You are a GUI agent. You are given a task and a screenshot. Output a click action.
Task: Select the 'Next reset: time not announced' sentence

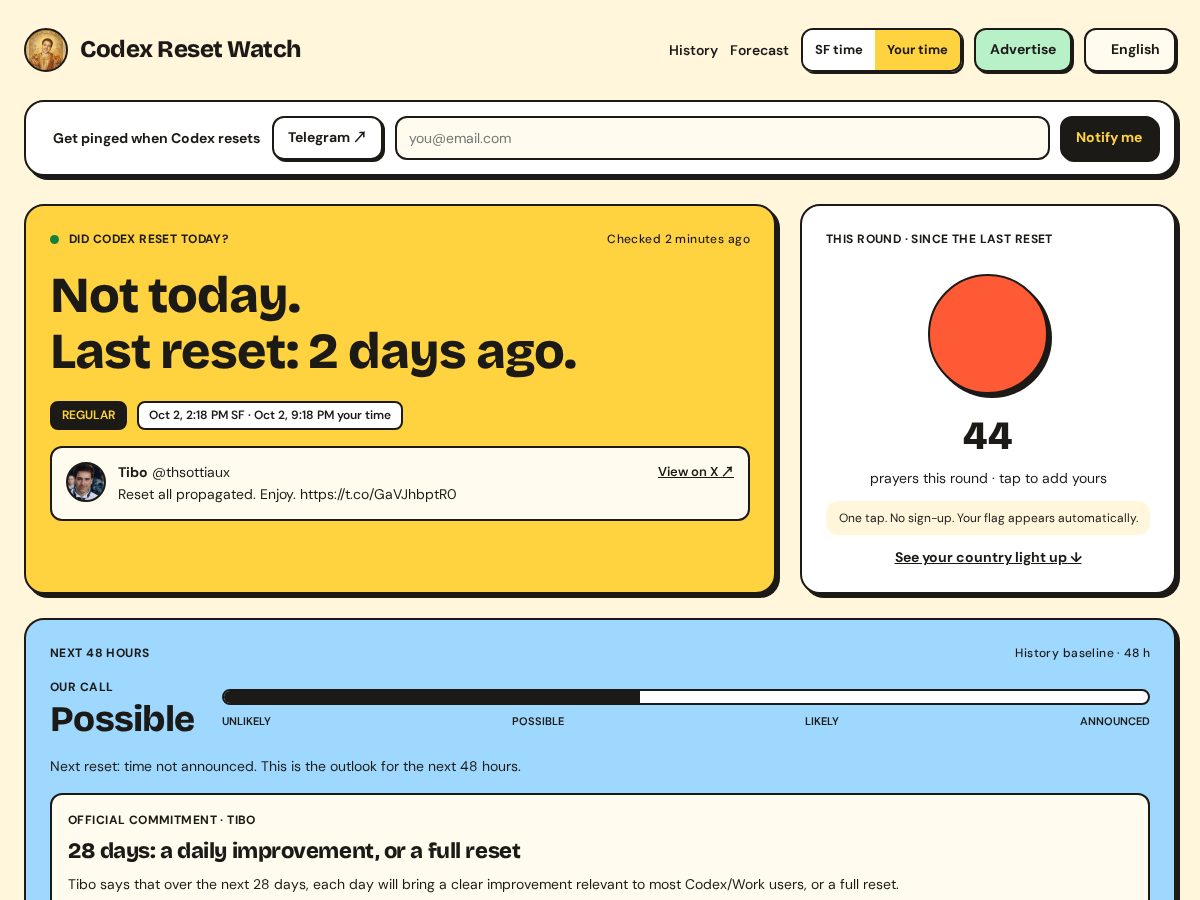[x=285, y=766]
